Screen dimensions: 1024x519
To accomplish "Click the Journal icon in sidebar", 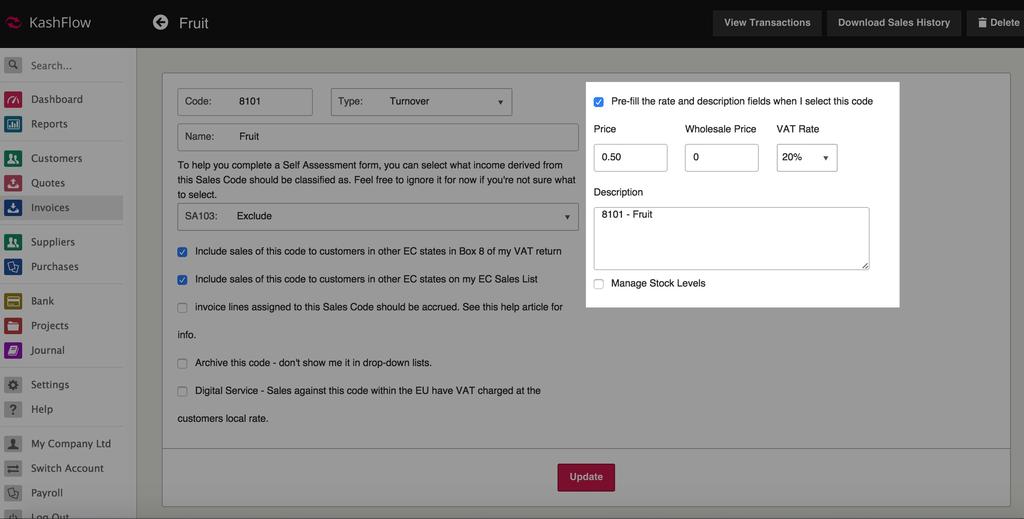I will tap(13, 350).
